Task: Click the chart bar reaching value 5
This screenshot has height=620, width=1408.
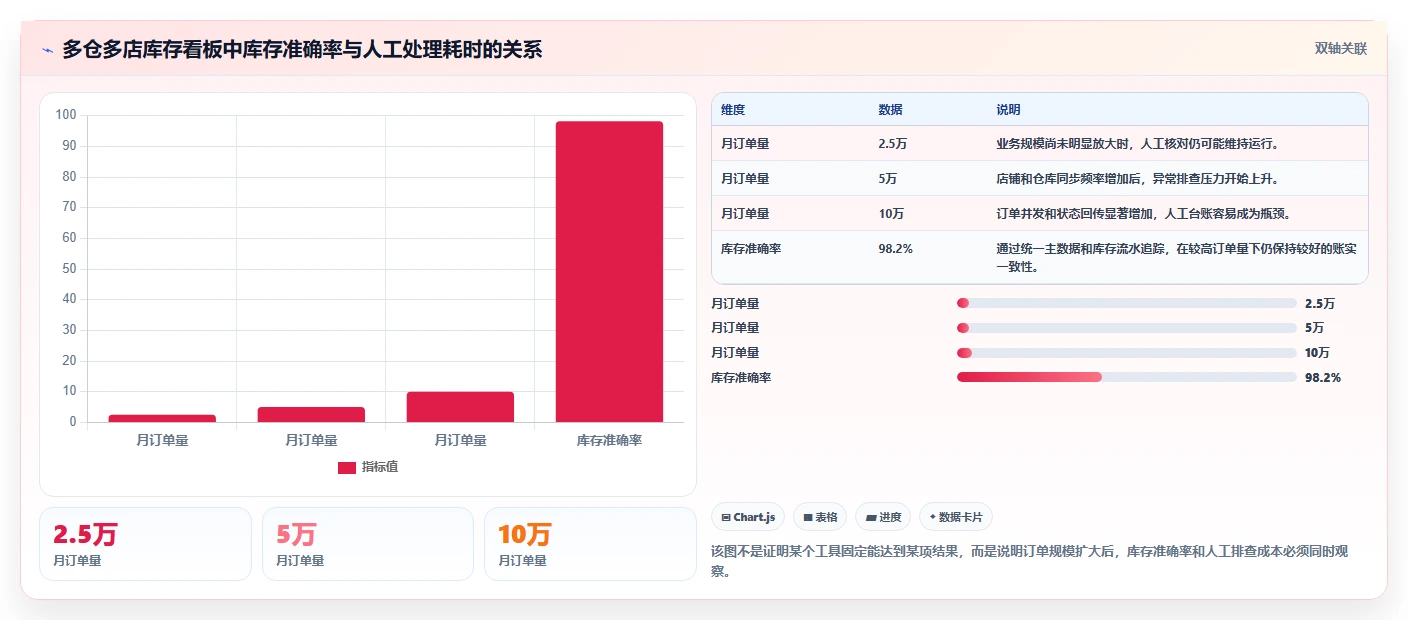Action: pos(311,414)
